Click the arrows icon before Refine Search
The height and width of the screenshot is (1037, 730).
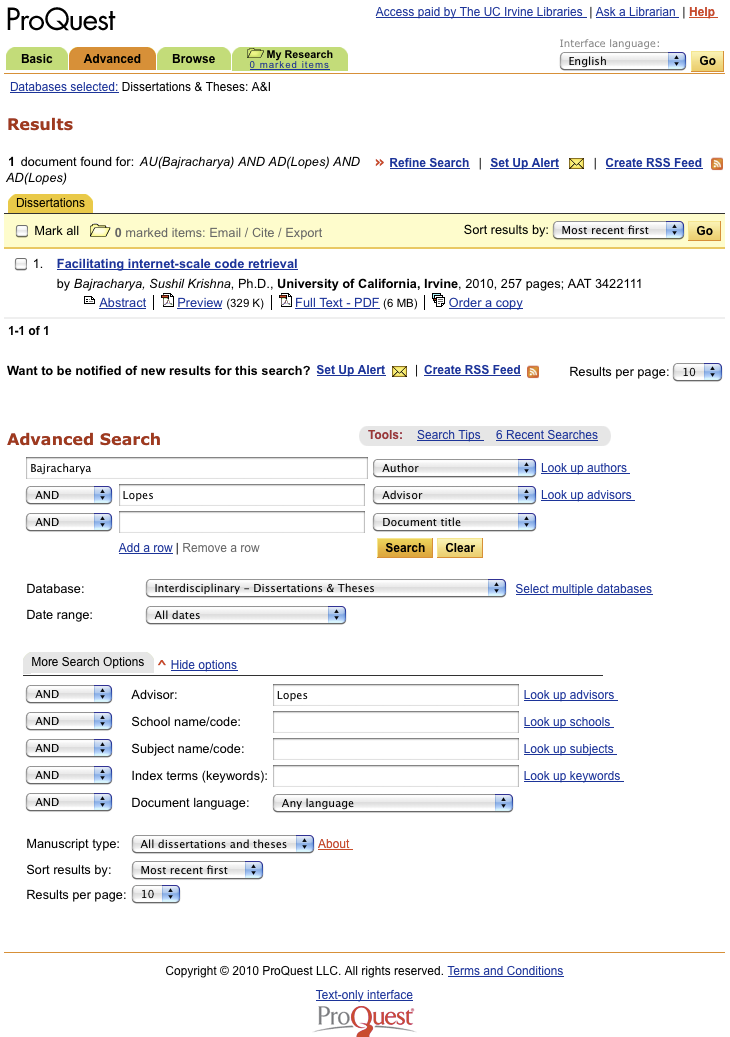pos(380,163)
